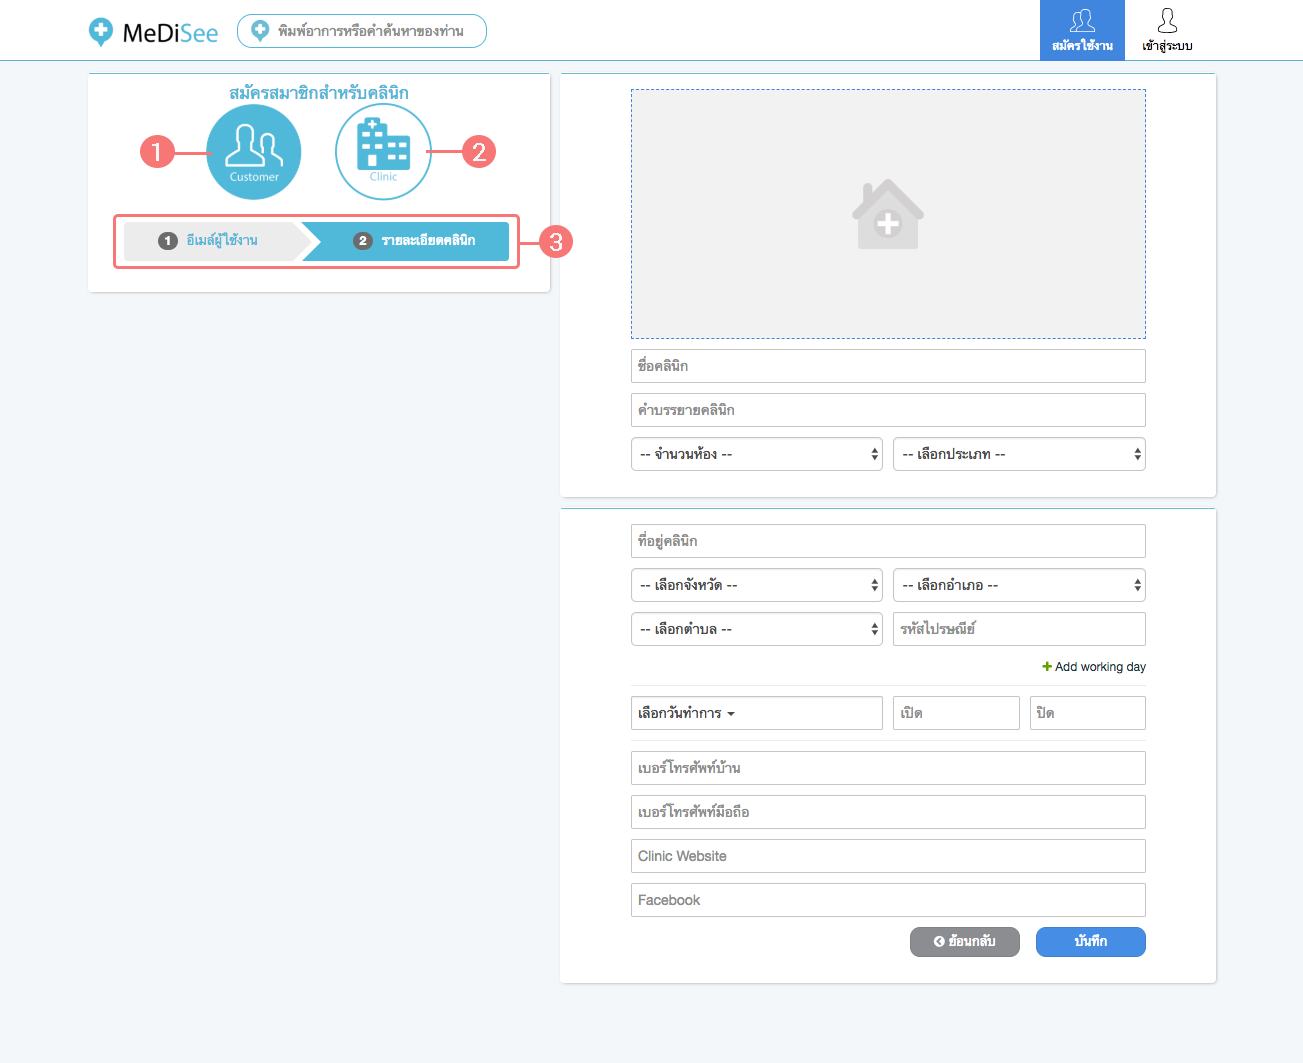Click the login person icon in header
This screenshot has height=1063, width=1303.
1167,21
